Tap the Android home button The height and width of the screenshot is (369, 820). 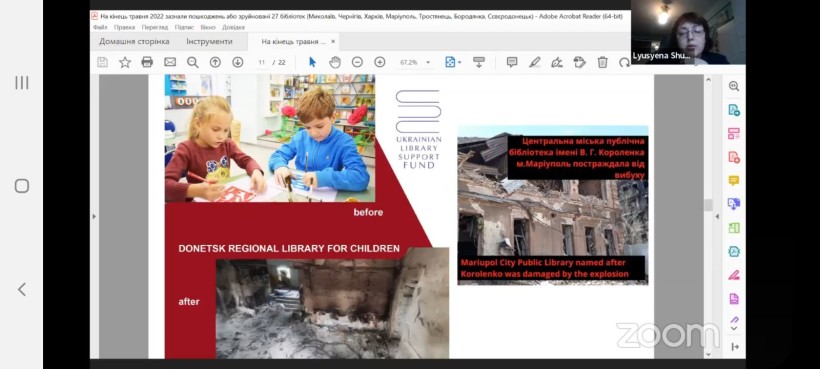[21, 186]
